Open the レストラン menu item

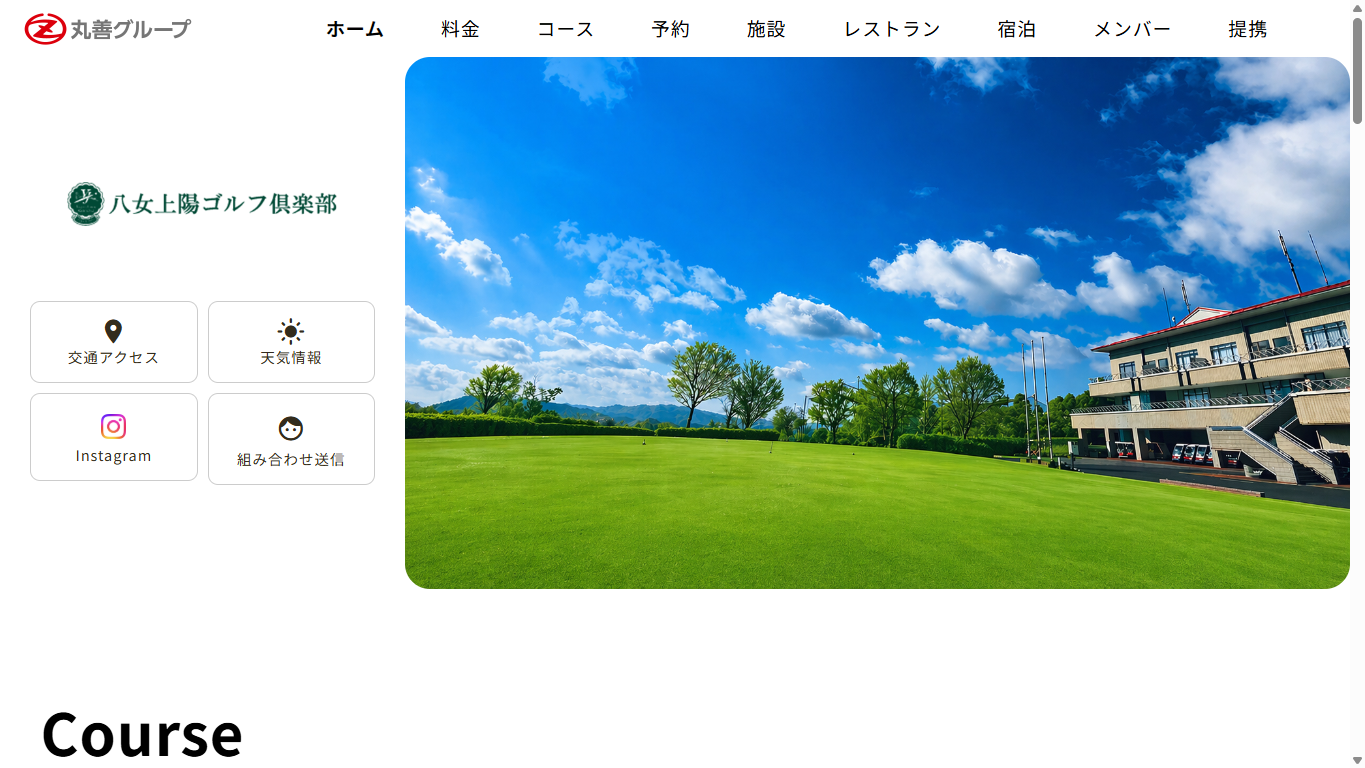(x=892, y=29)
